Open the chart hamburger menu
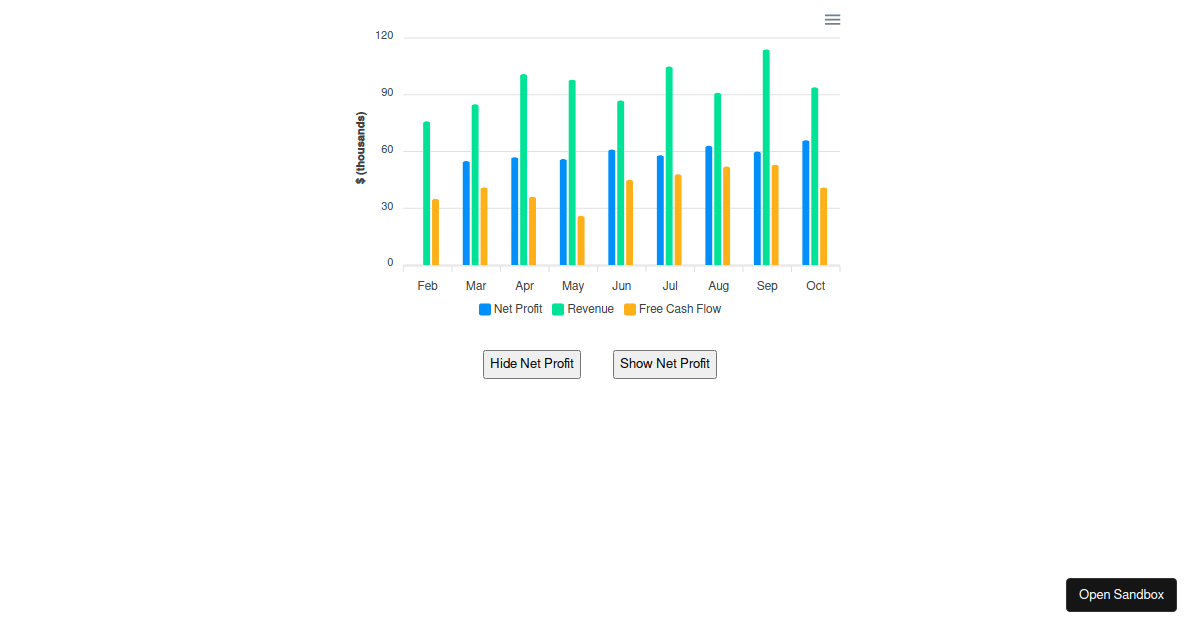The height and width of the screenshot is (630, 1200). click(831, 19)
